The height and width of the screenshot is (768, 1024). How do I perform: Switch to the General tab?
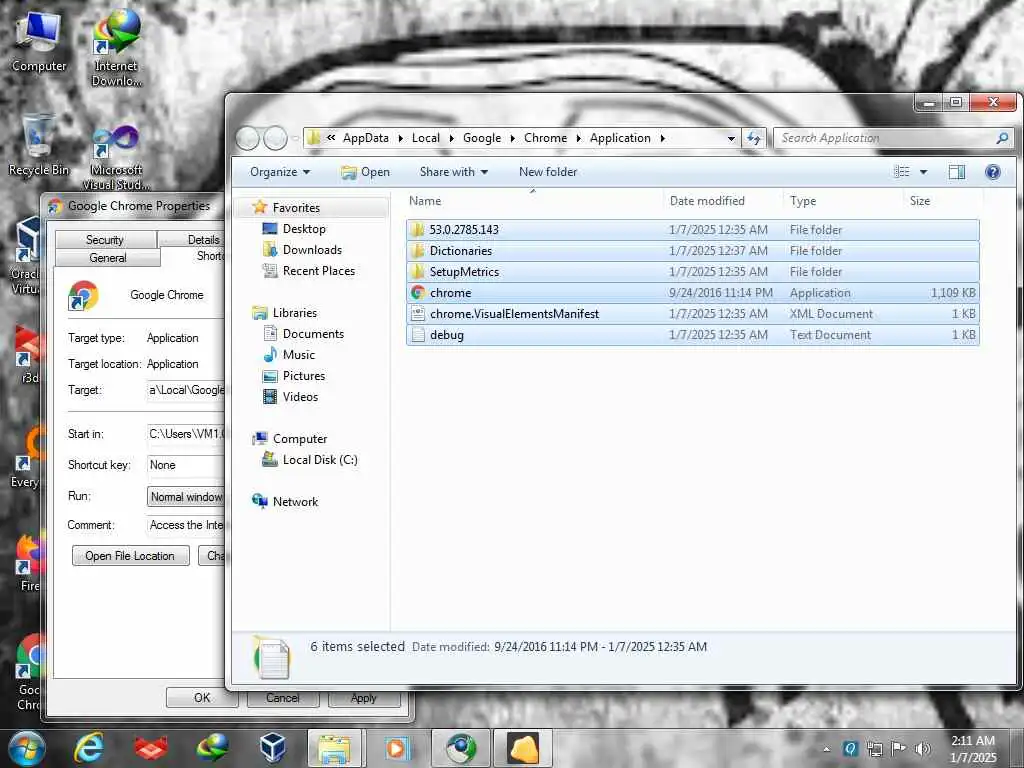108,257
